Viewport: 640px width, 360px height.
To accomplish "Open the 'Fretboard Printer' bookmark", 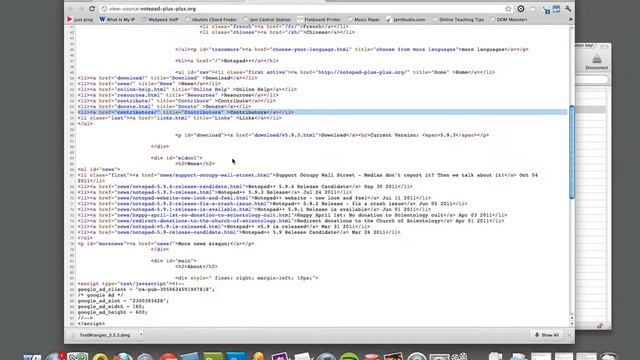I will 318,19.
